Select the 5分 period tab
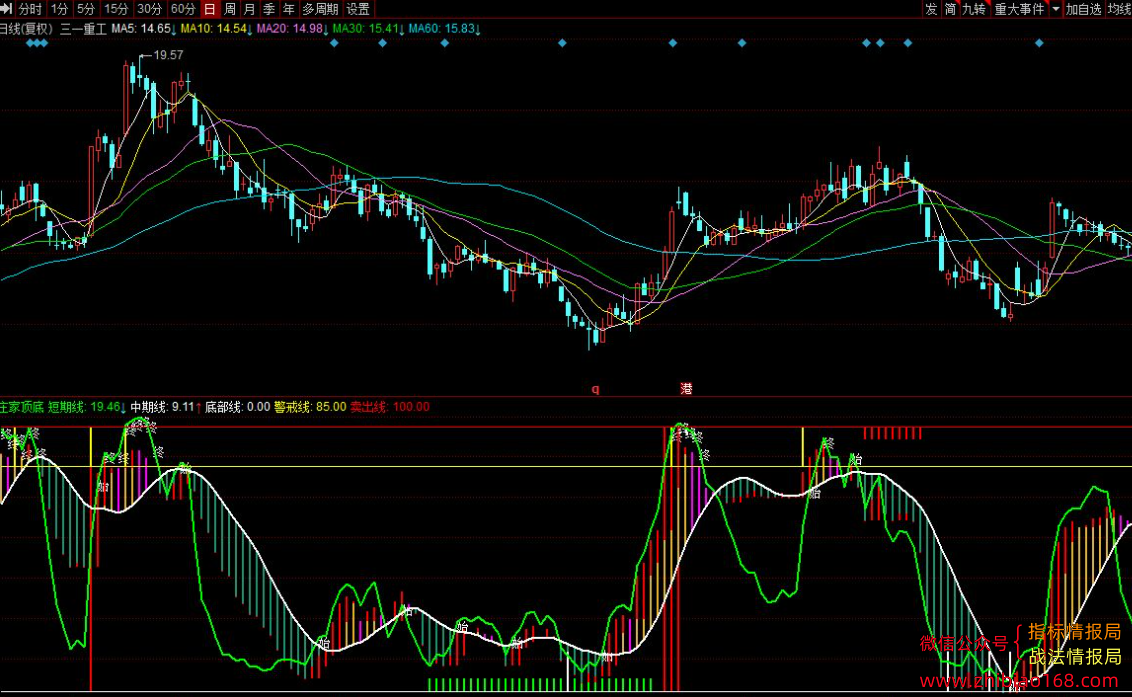 point(86,9)
